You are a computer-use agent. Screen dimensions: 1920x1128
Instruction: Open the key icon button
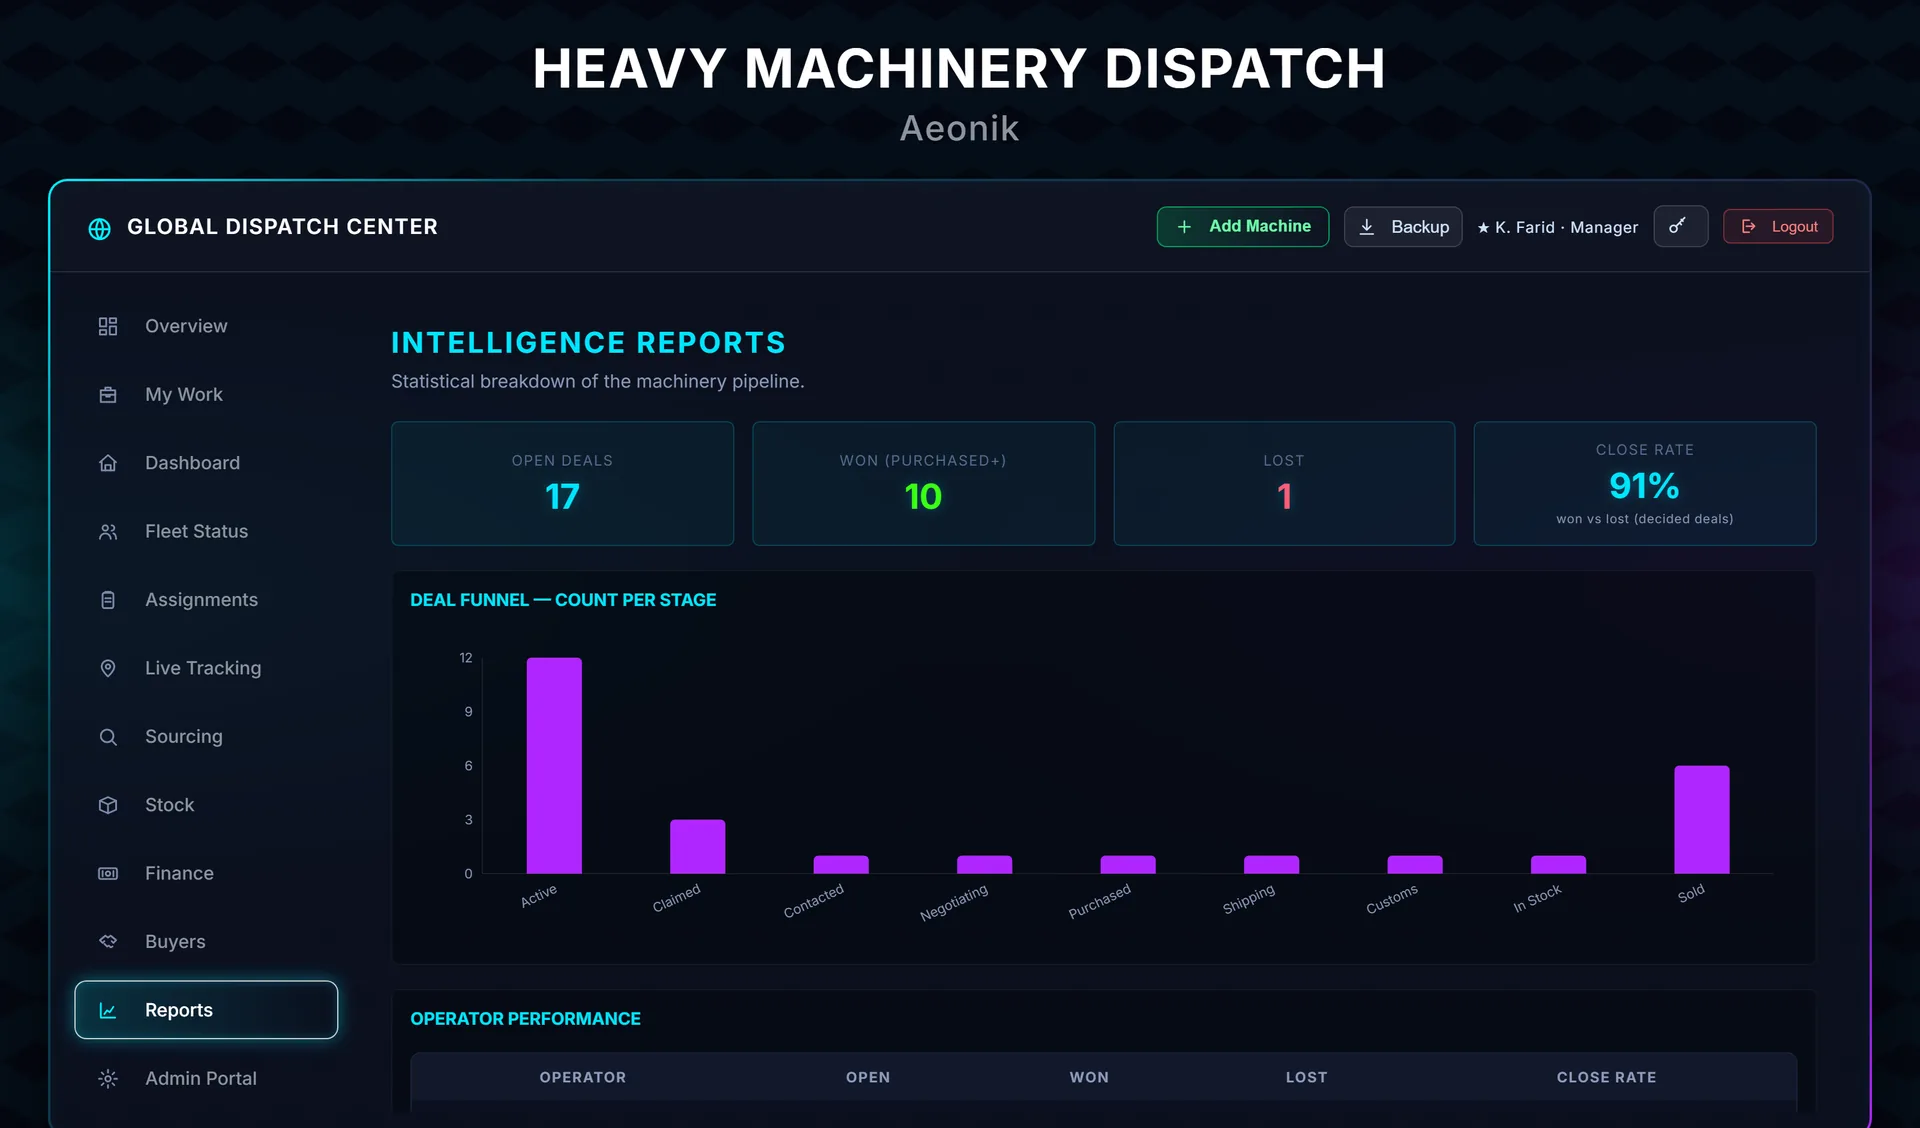coord(1680,226)
